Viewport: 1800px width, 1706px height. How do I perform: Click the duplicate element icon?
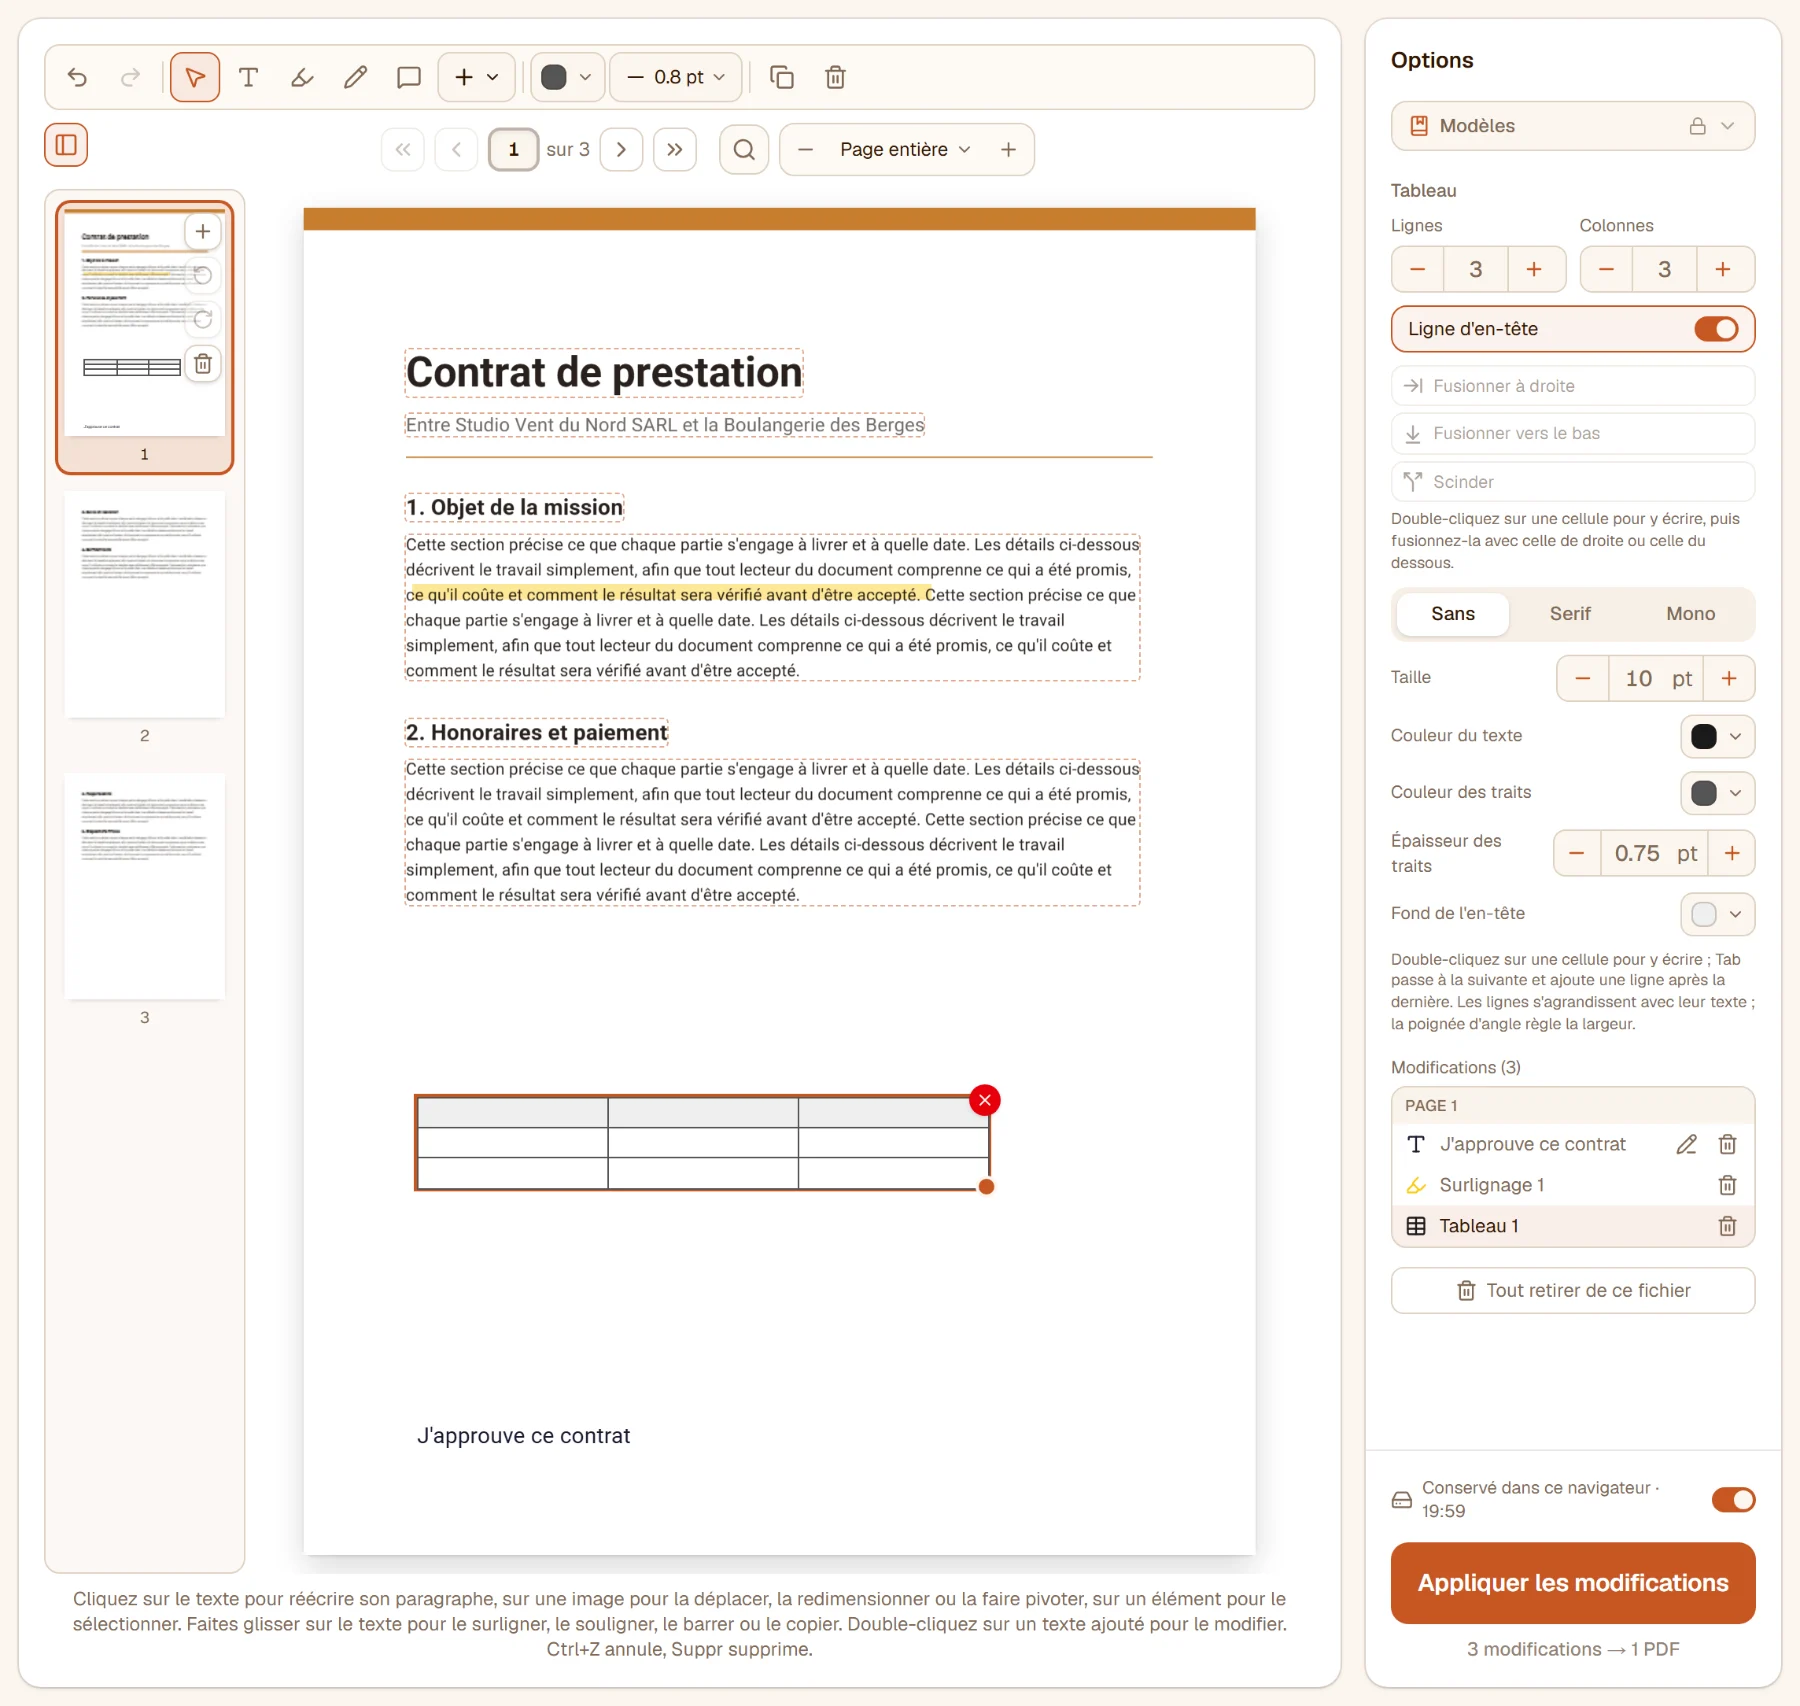point(782,77)
